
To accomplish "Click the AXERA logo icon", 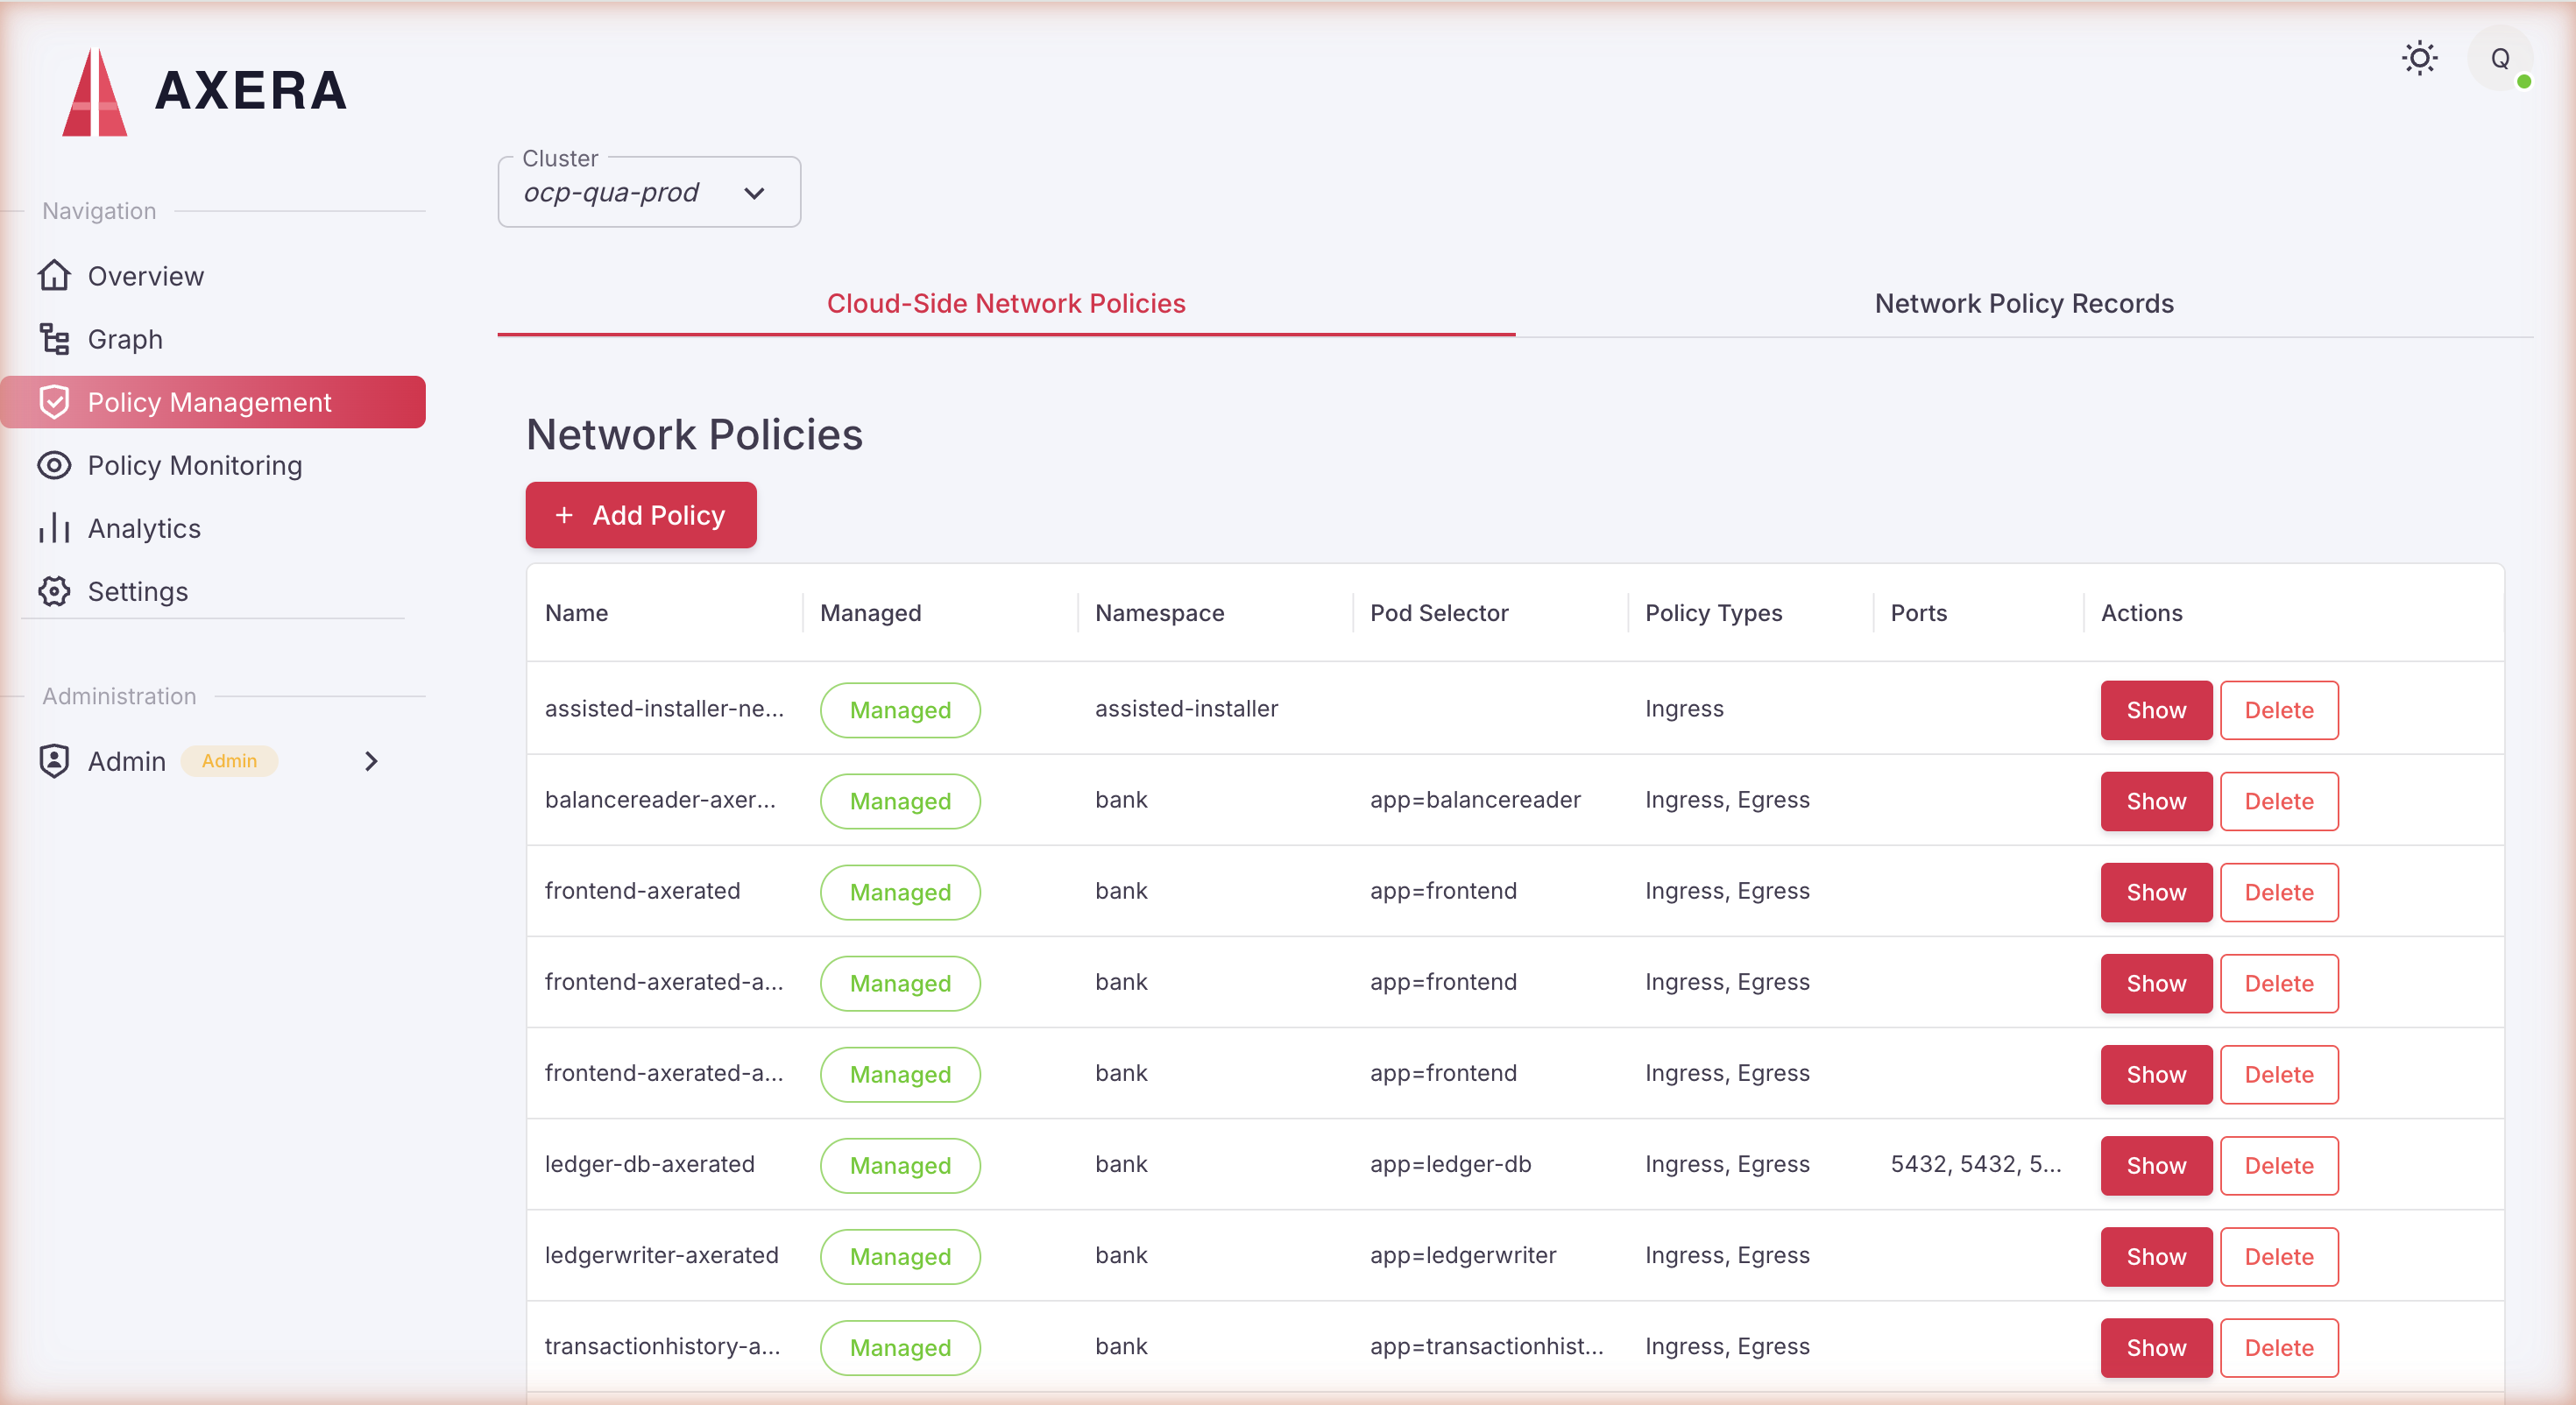I will [95, 91].
